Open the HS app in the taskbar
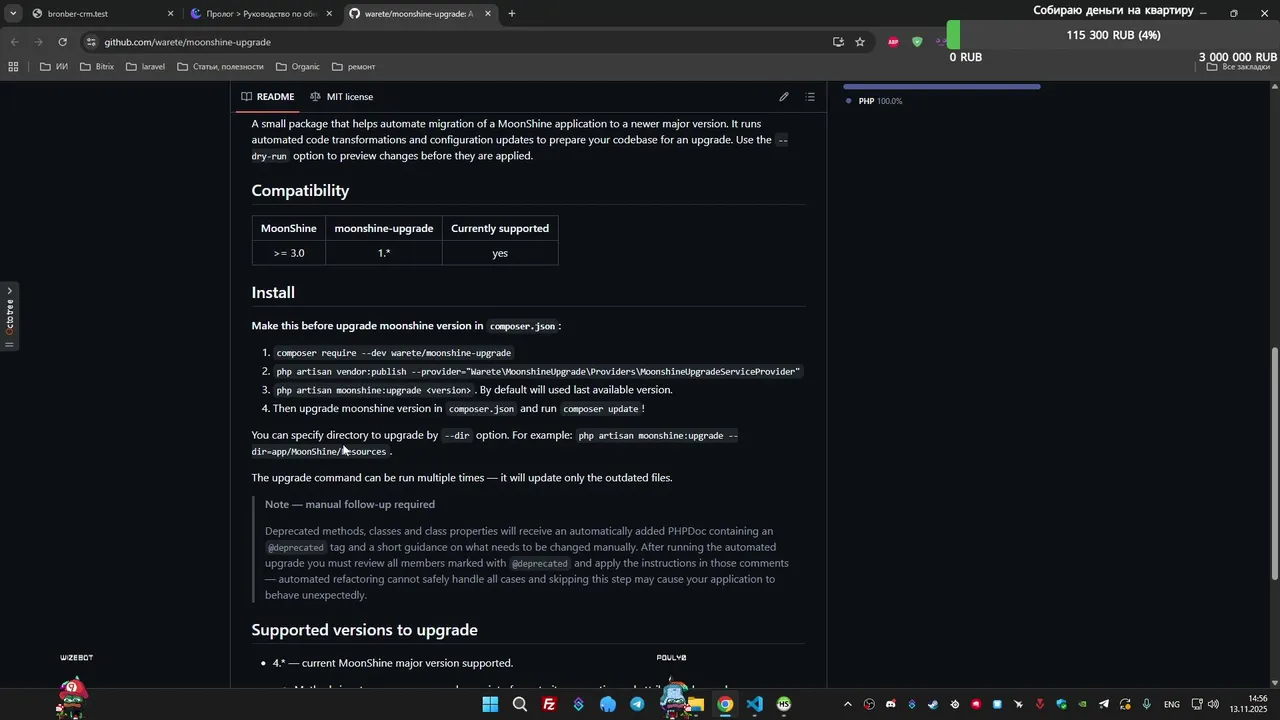Viewport: 1280px width, 720px height. click(783, 704)
